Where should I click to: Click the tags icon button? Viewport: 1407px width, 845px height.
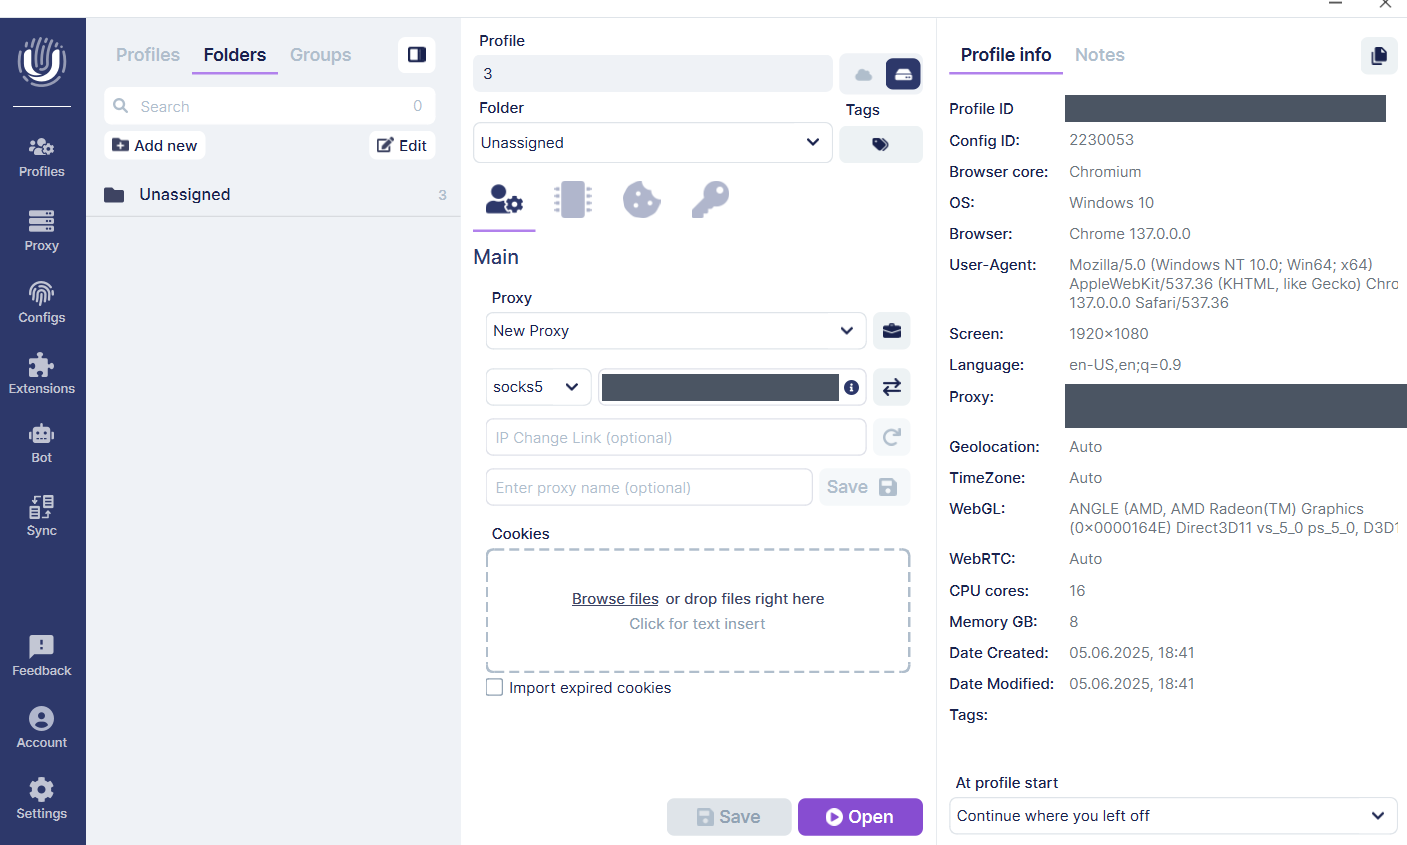[x=881, y=144]
